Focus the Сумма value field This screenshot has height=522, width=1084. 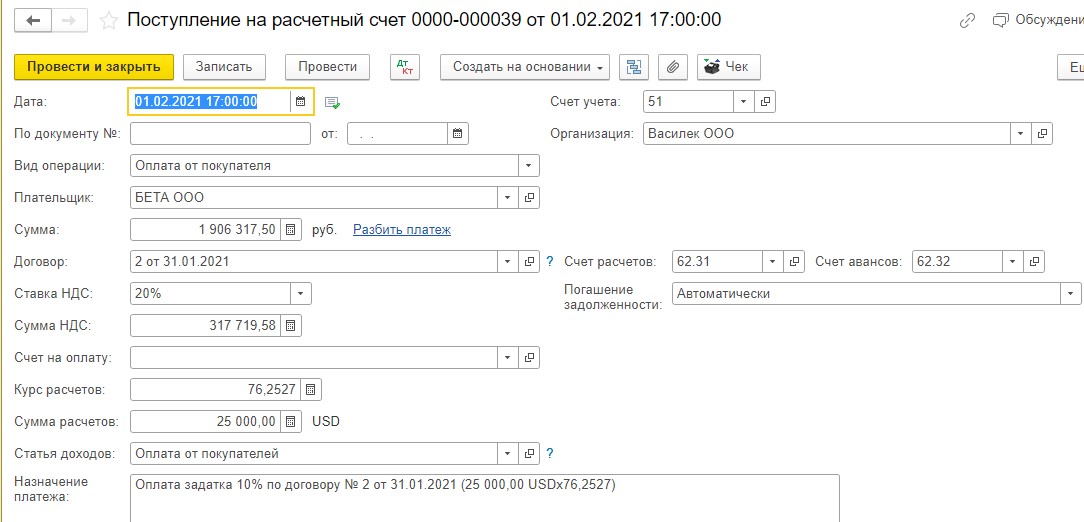[x=206, y=230]
